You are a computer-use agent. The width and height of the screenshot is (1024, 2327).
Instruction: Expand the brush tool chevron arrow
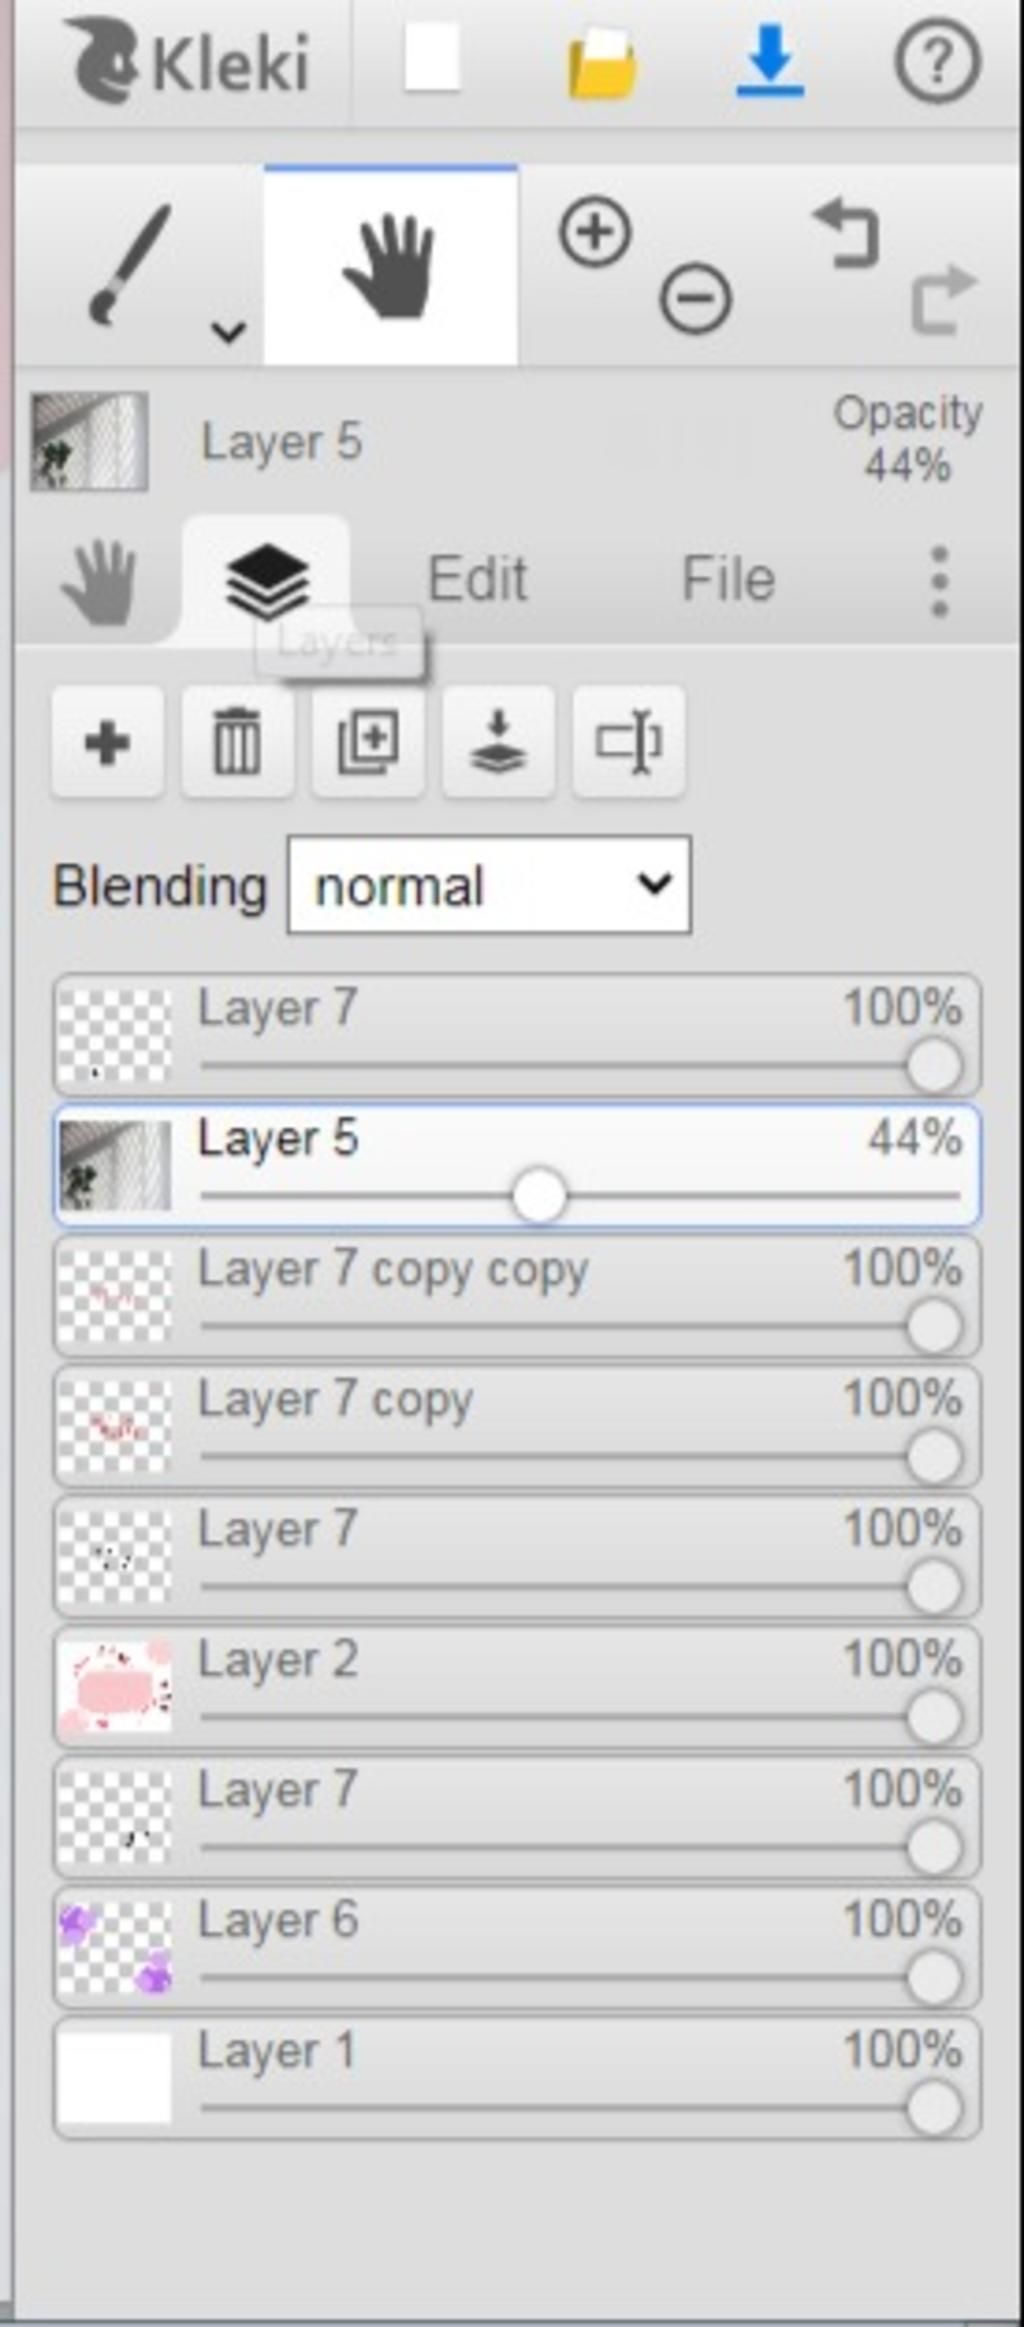[x=229, y=331]
